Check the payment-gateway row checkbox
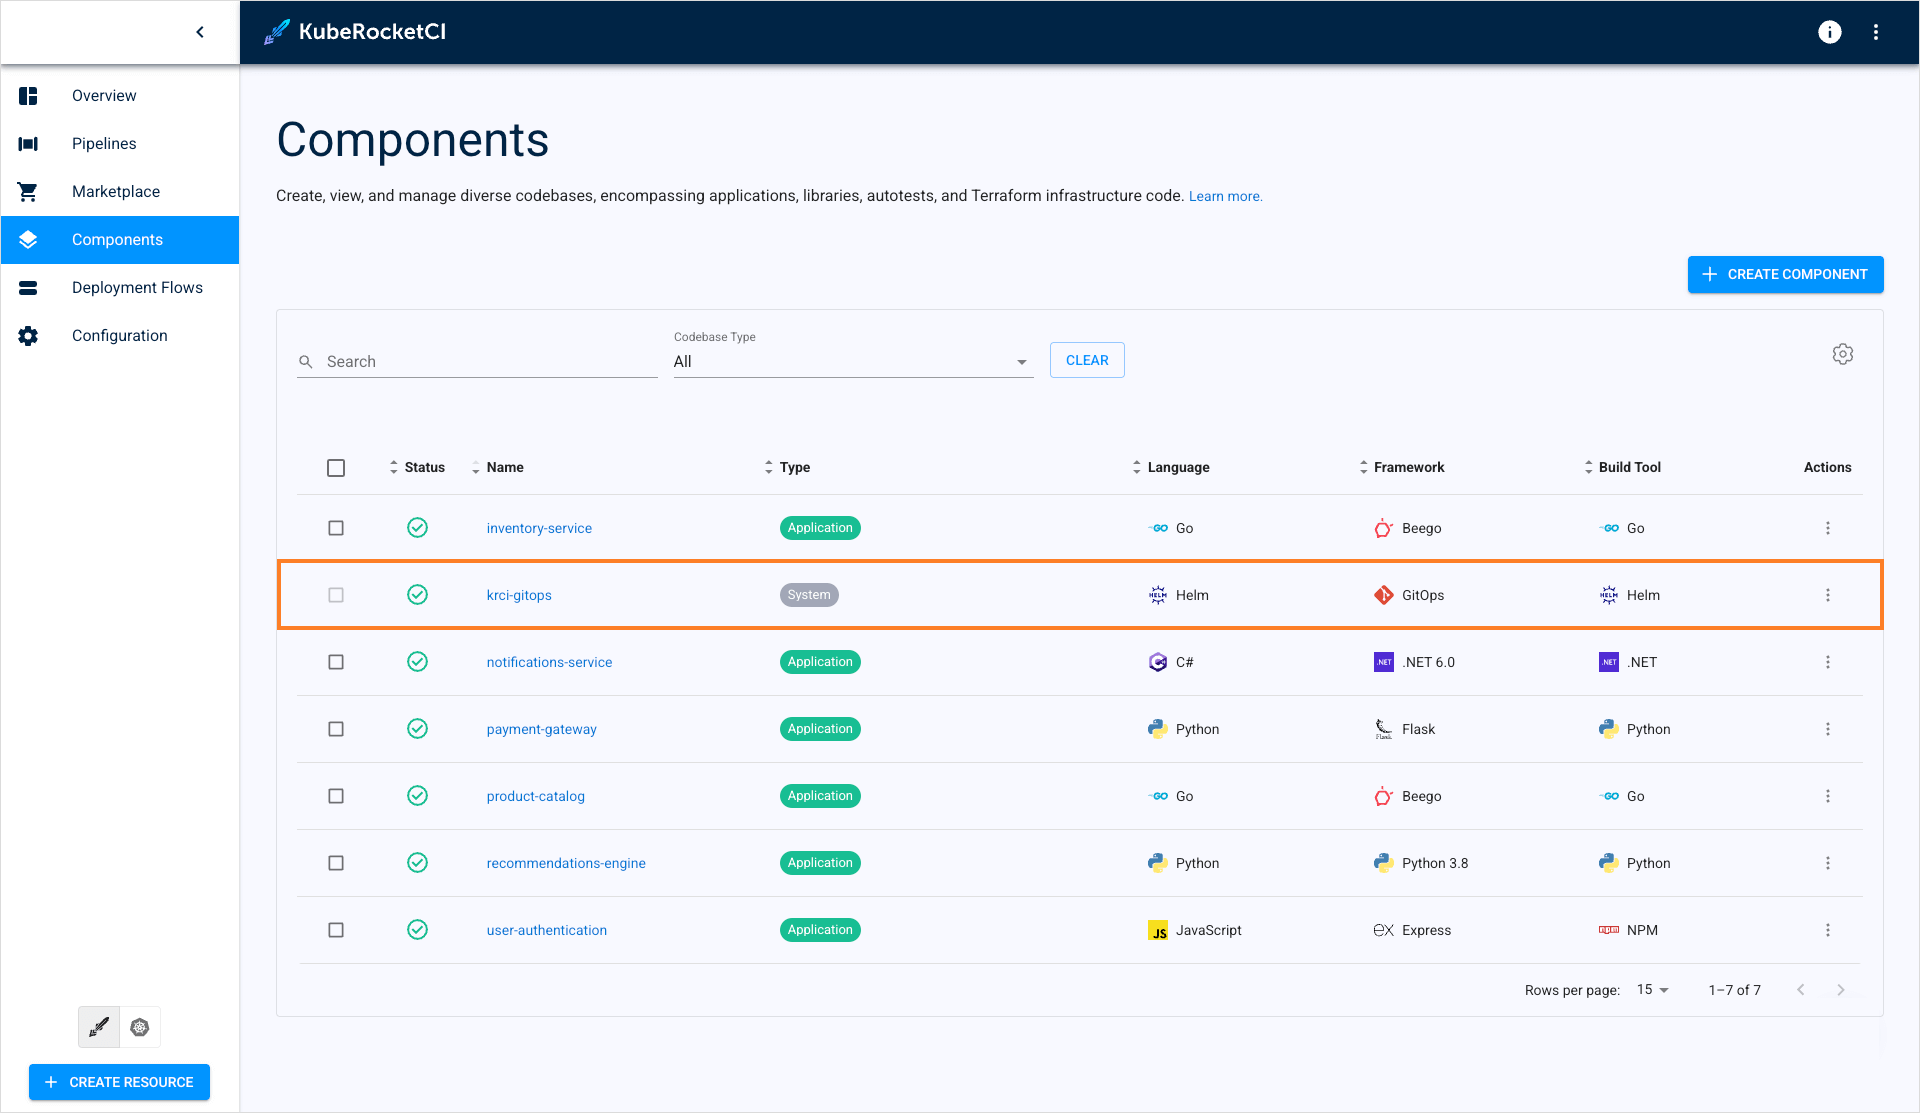 (336, 729)
